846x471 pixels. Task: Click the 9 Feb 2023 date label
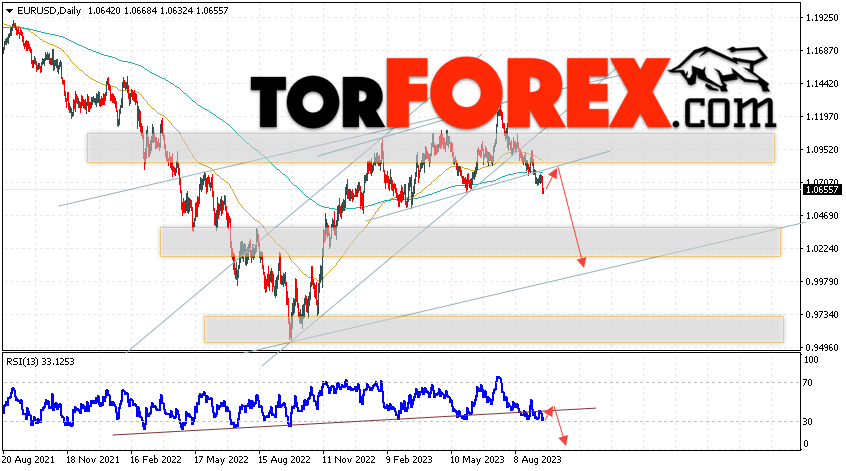click(409, 460)
